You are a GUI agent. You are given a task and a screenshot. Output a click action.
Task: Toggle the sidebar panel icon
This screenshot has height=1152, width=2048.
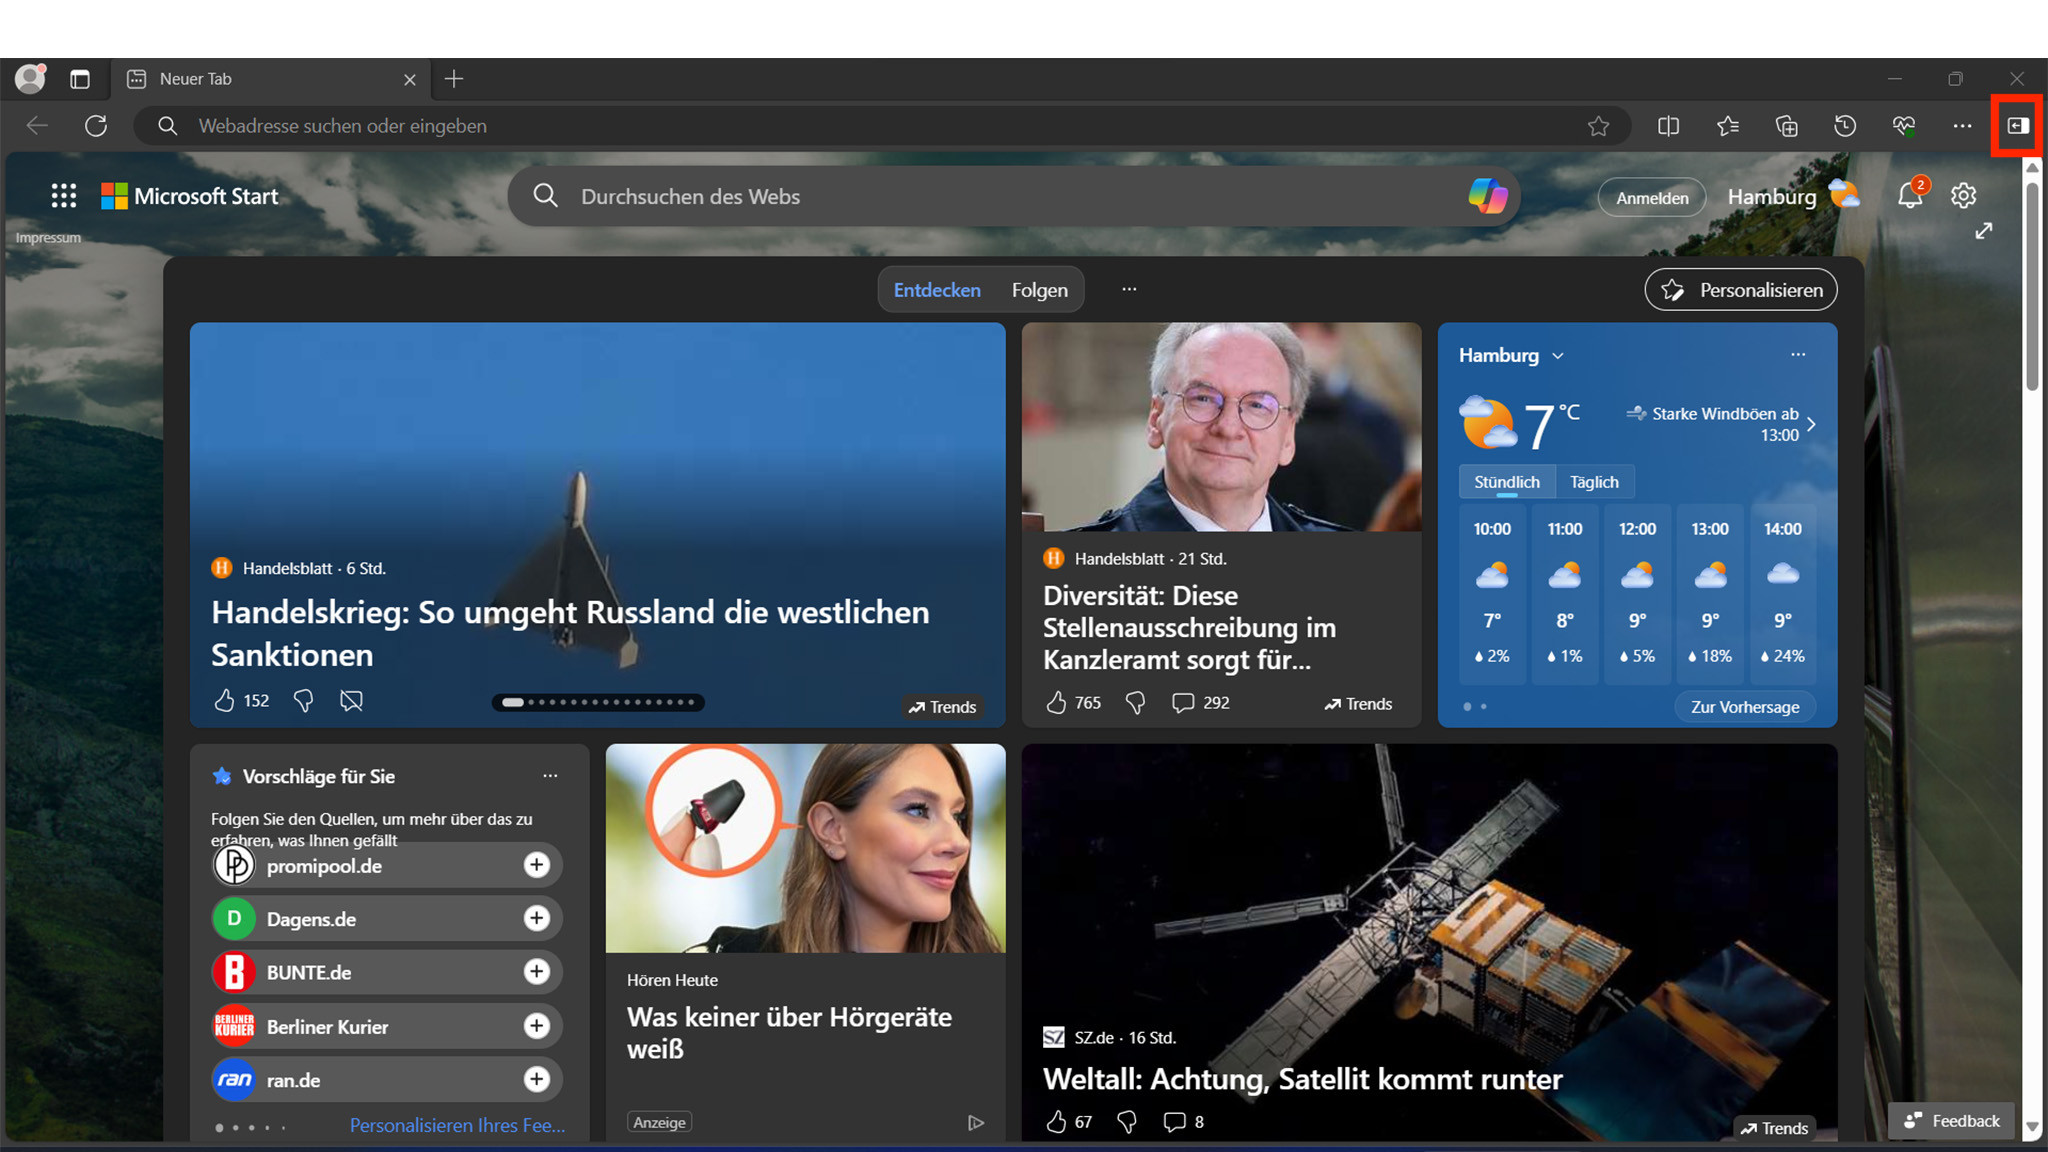click(x=2018, y=126)
